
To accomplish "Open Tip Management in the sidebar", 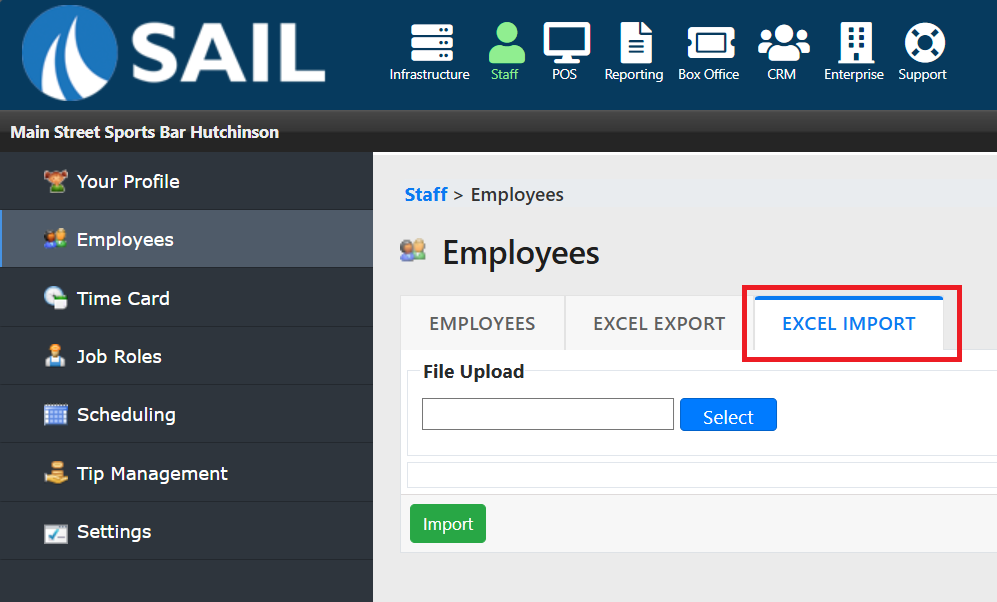I will click(x=152, y=473).
